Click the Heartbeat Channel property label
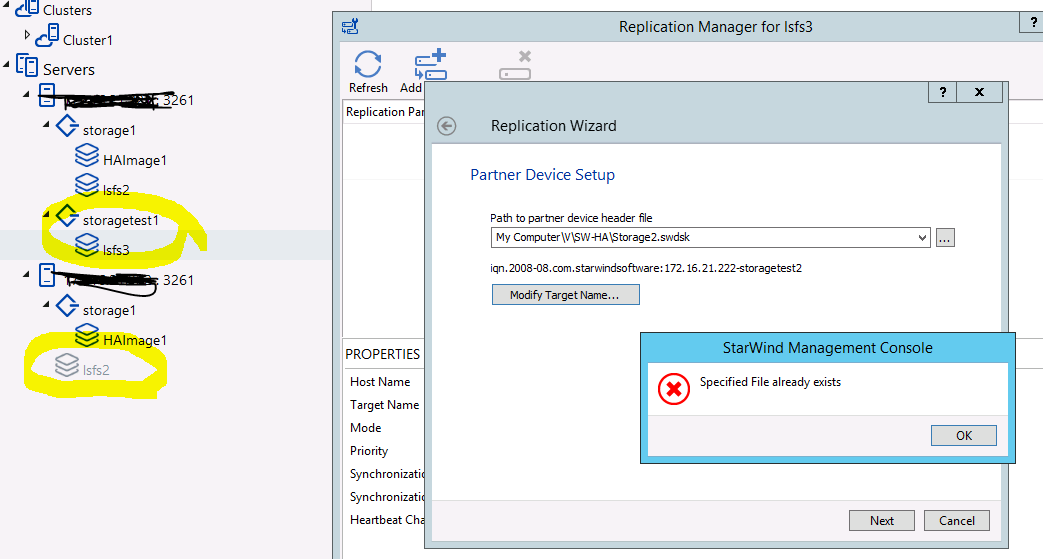Image resolution: width=1043 pixels, height=559 pixels. (387, 520)
